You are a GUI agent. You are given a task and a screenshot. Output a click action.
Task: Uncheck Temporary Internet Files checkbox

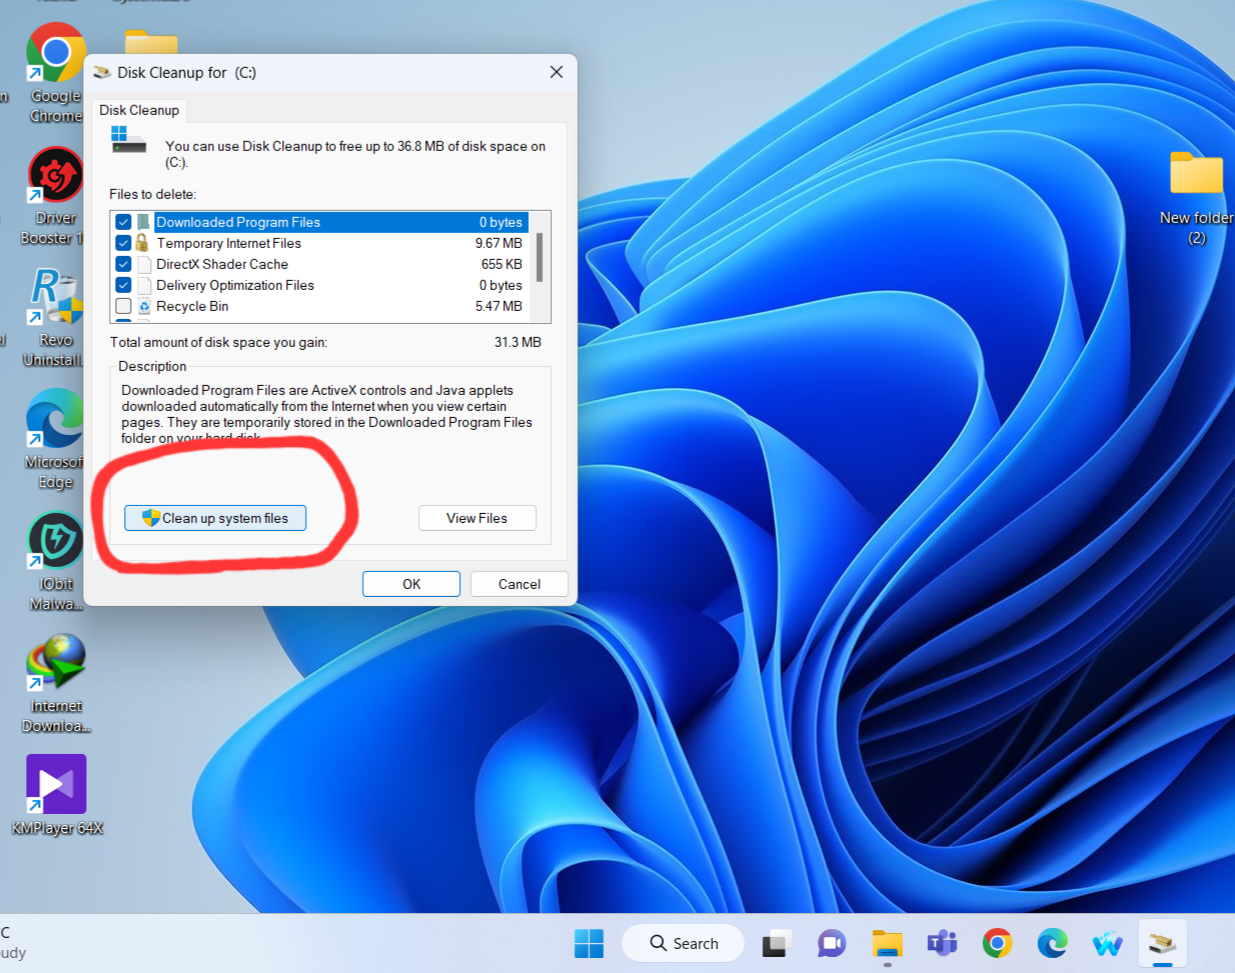point(123,243)
